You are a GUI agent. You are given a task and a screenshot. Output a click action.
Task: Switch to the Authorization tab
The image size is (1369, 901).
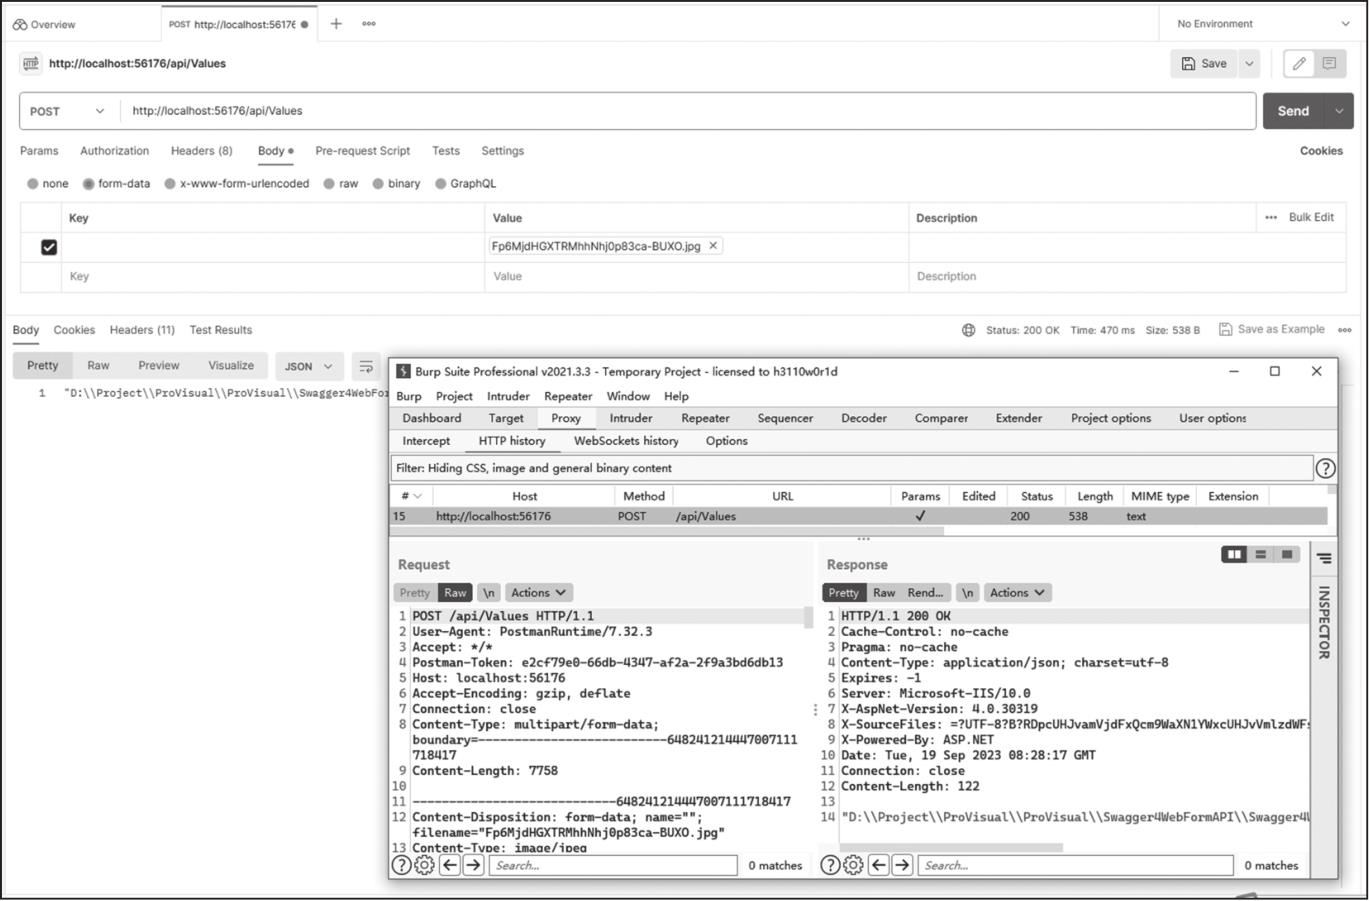[114, 151]
